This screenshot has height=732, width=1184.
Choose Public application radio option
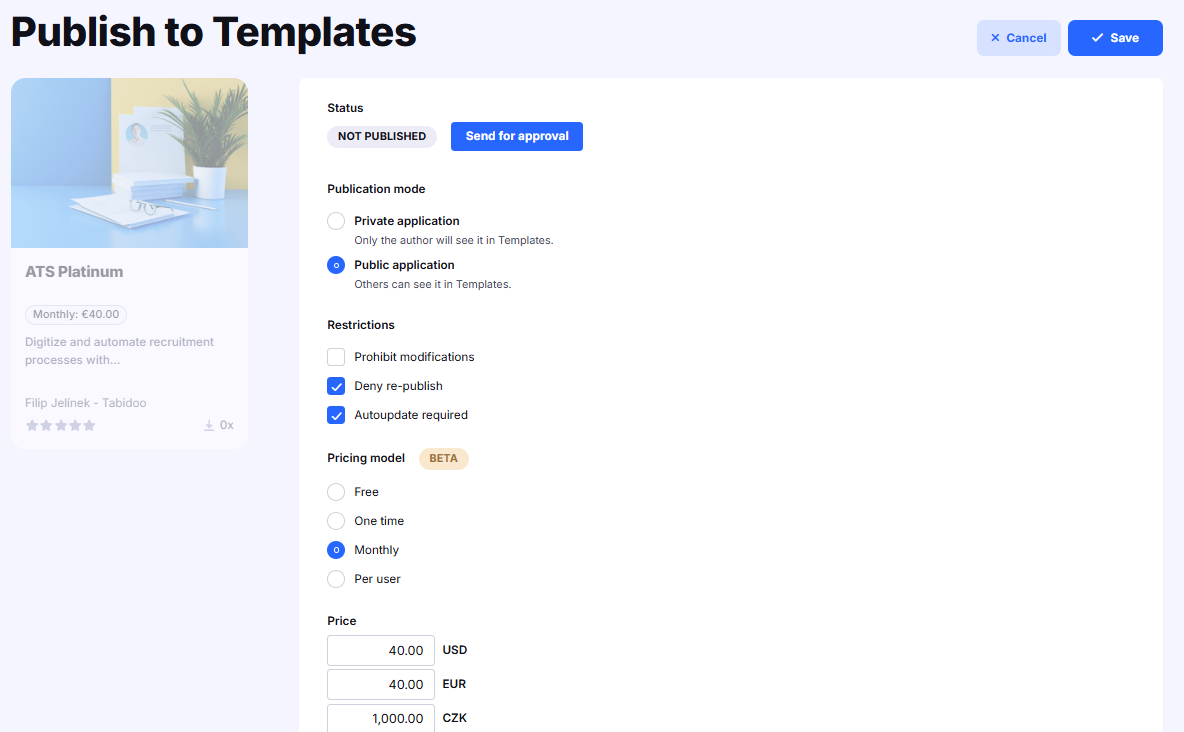(336, 265)
